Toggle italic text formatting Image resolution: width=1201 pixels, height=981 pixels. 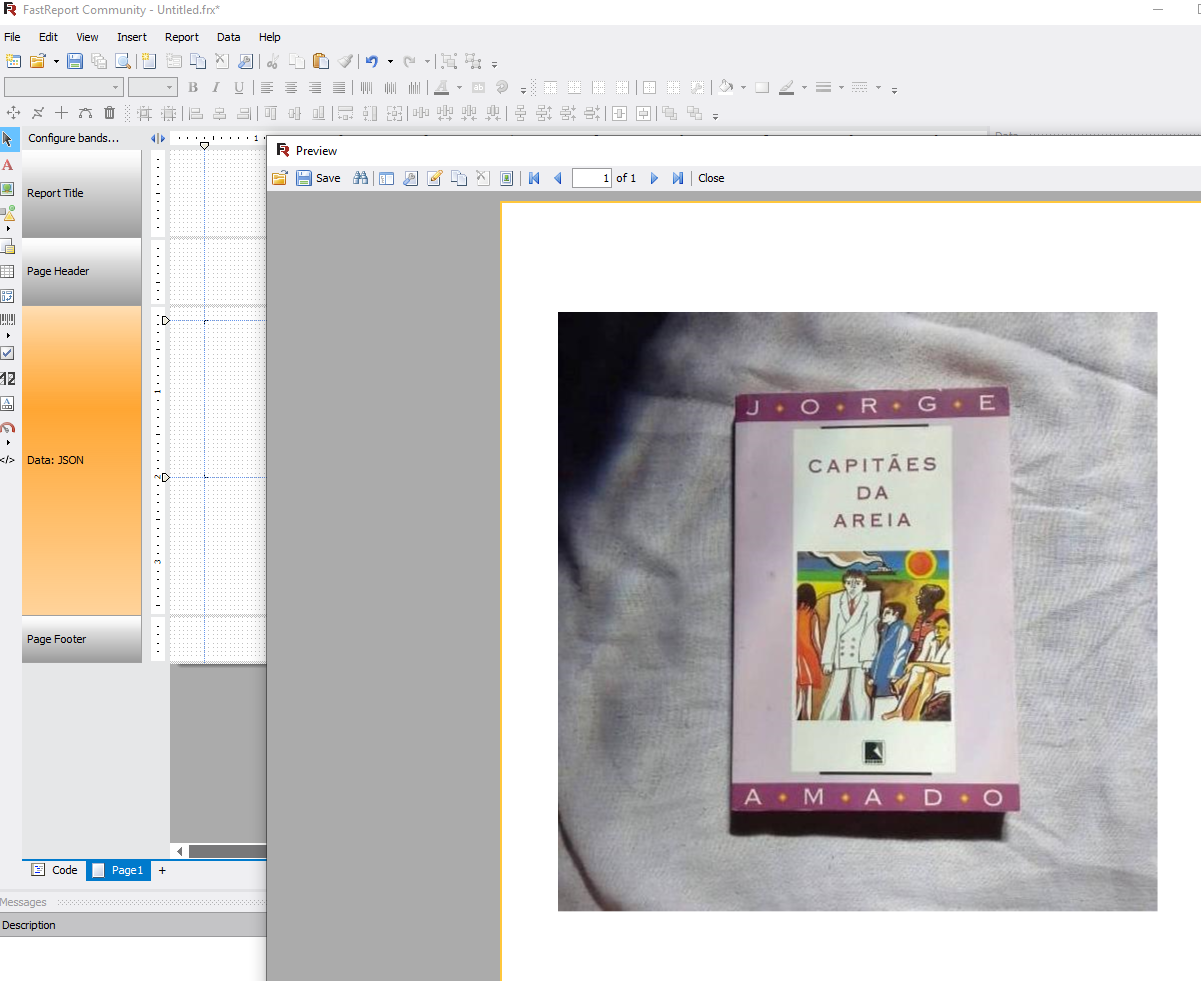tap(215, 88)
